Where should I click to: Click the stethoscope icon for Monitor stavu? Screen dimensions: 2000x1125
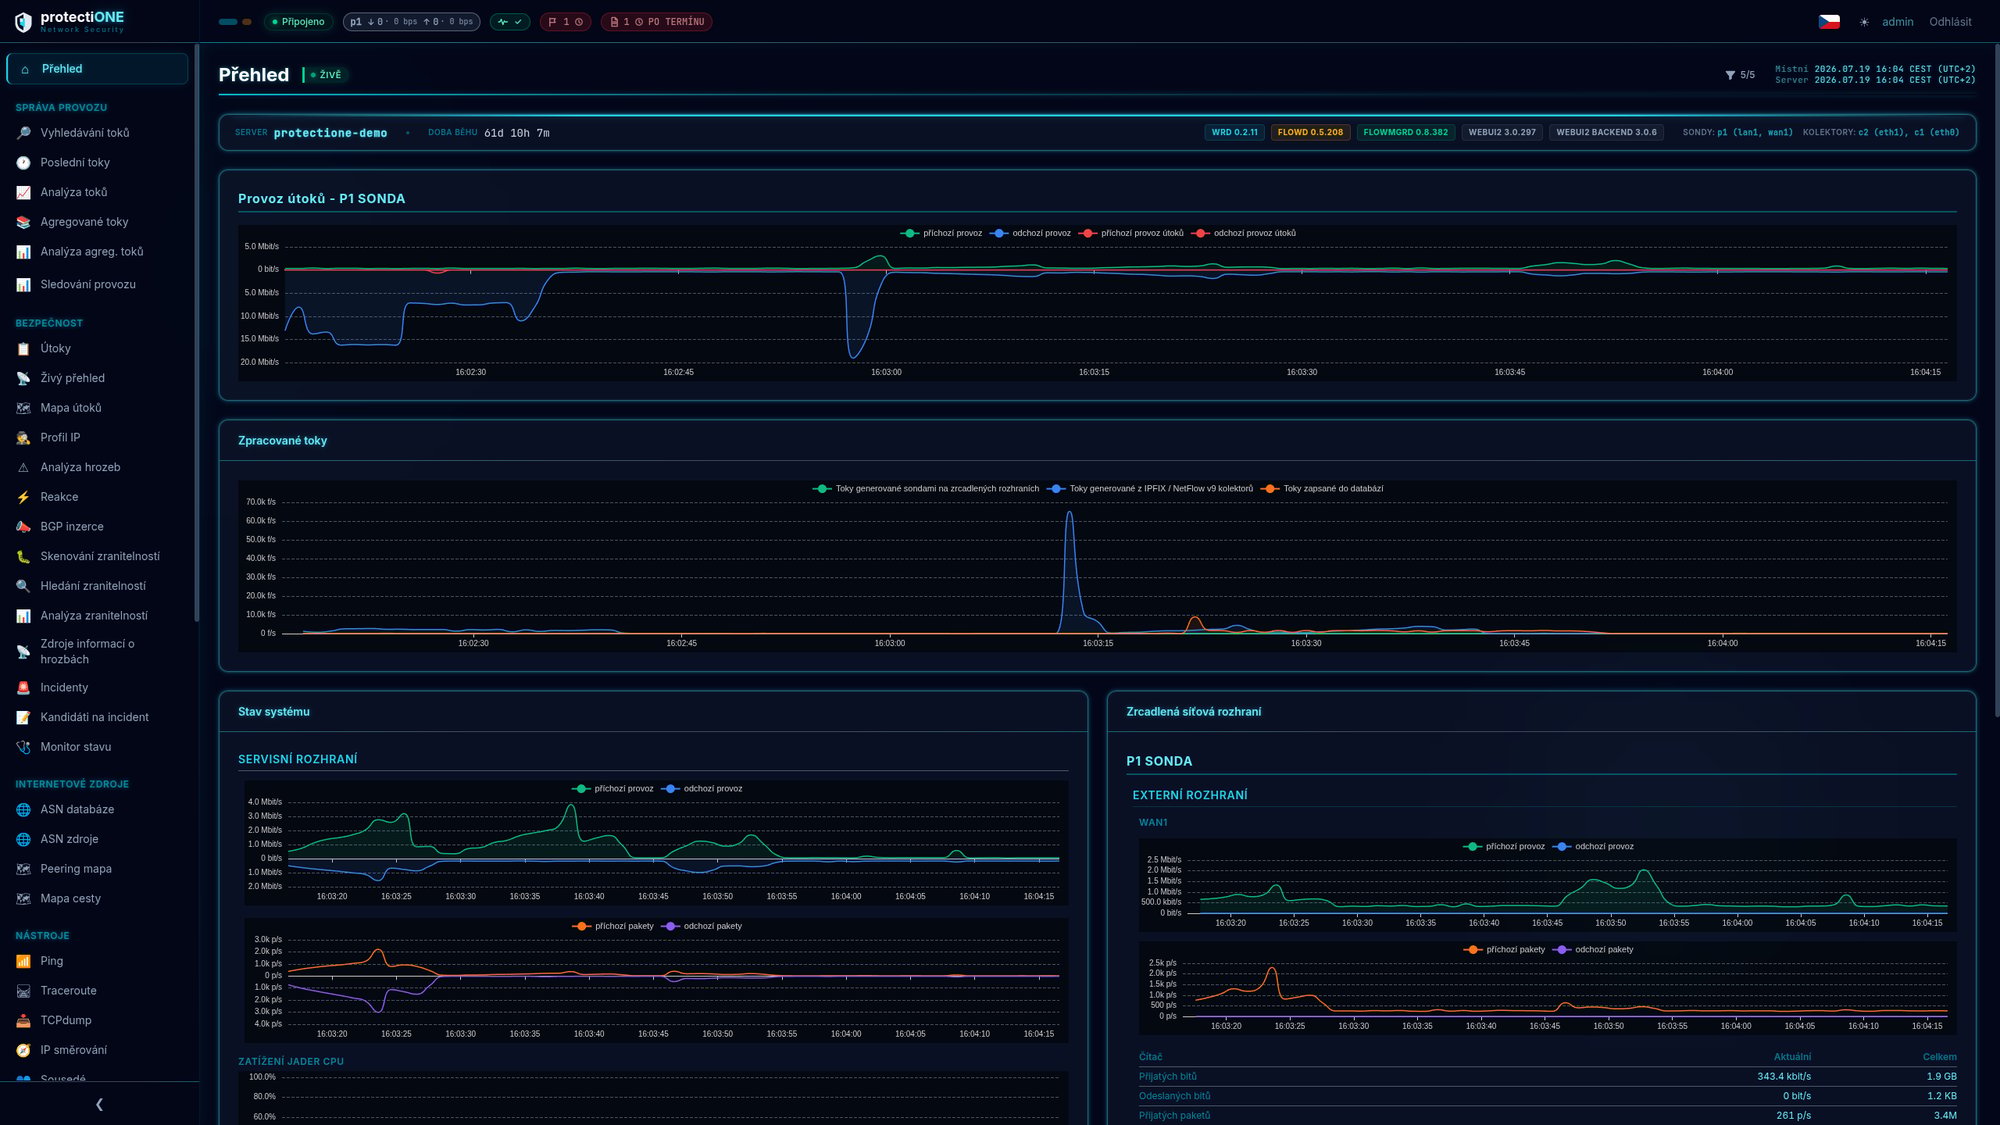23,747
